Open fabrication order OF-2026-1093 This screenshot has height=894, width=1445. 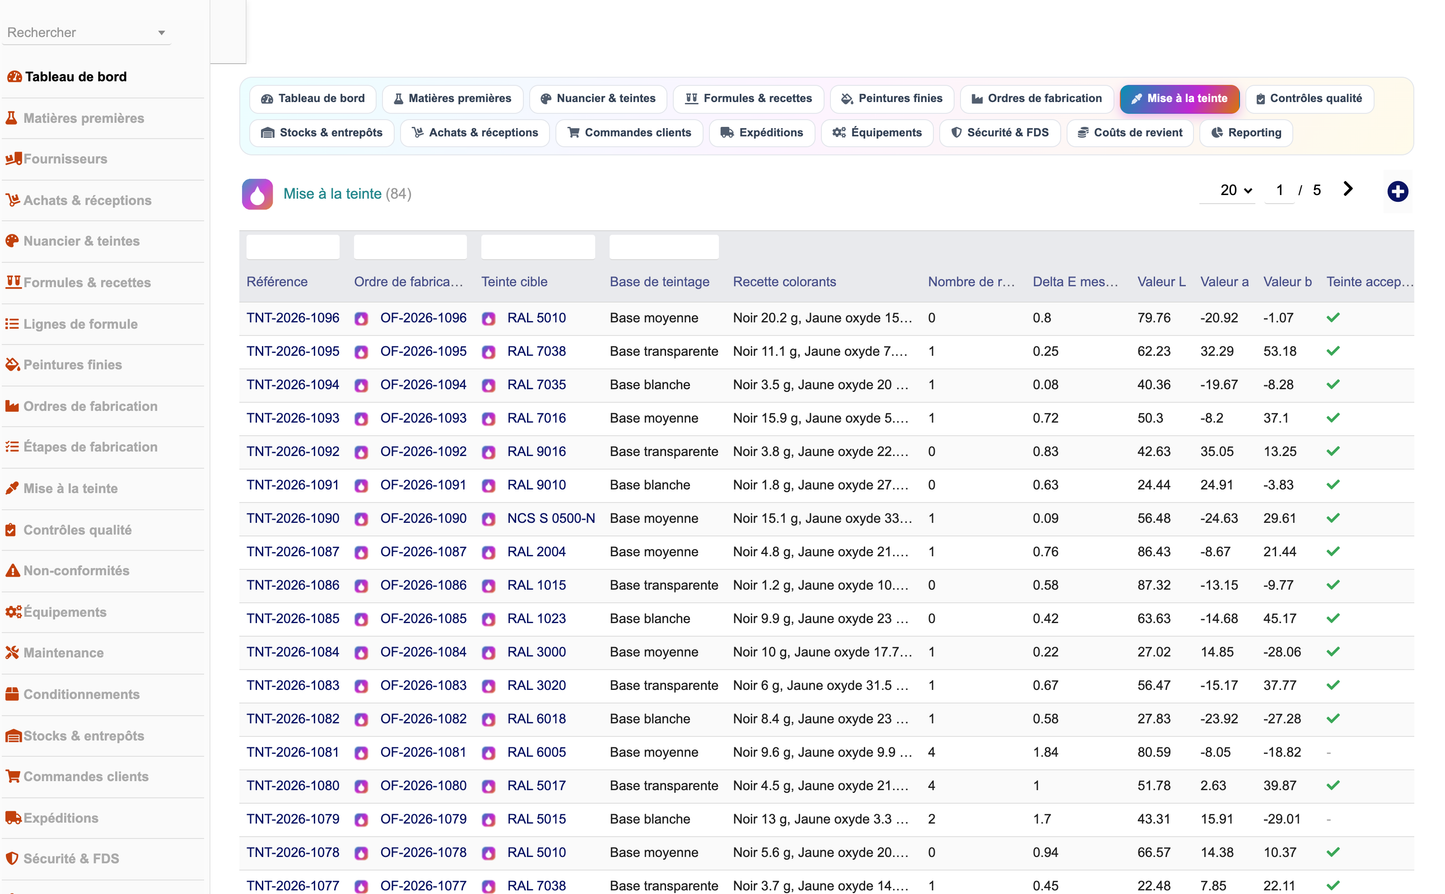click(x=423, y=418)
